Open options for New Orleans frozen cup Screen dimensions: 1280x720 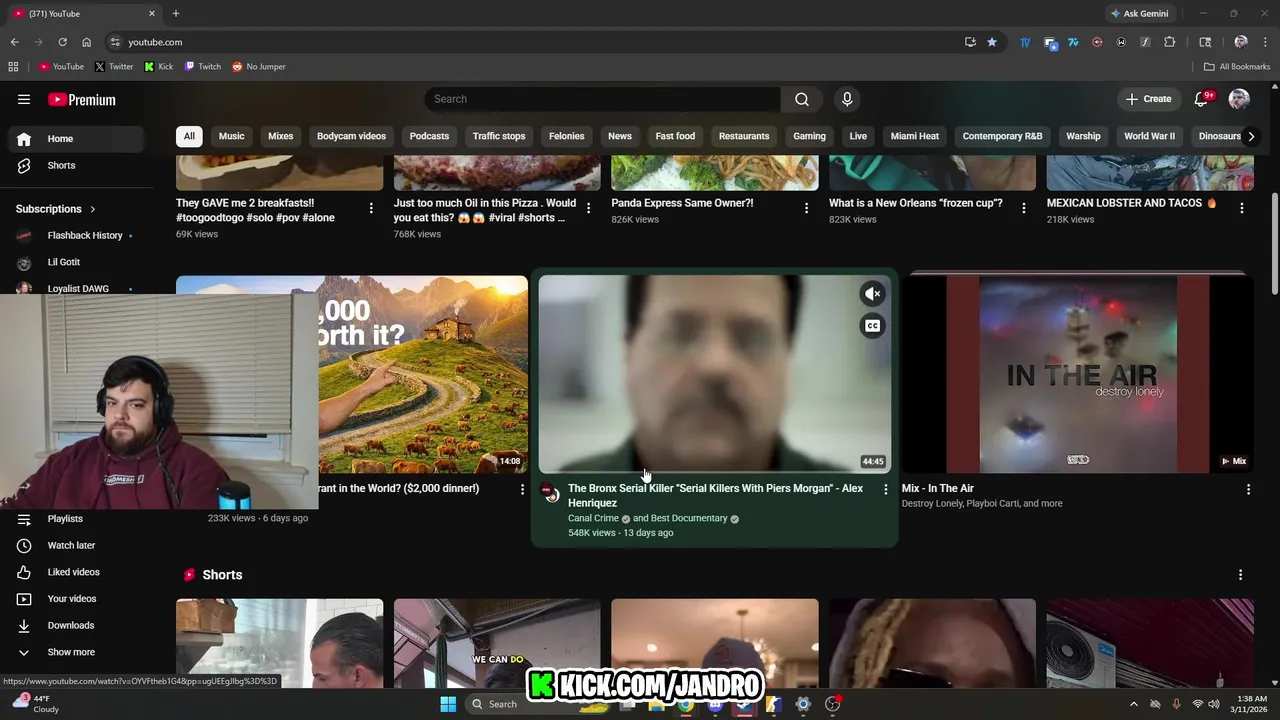click(1023, 208)
